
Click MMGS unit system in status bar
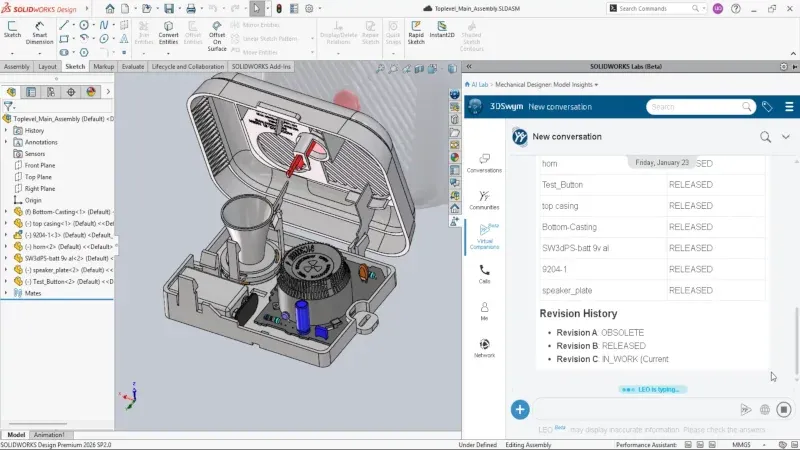coord(741,445)
